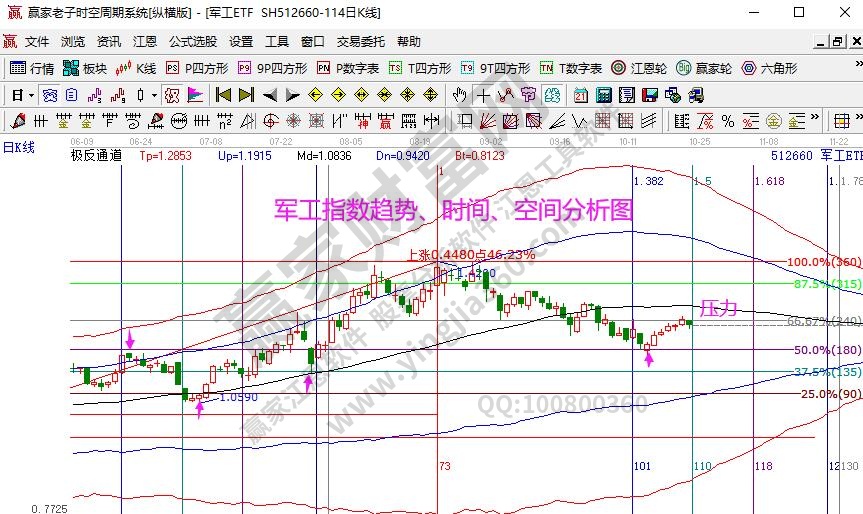Click the 极反通道 indicator label
The image size is (863, 514).
(x=96, y=156)
